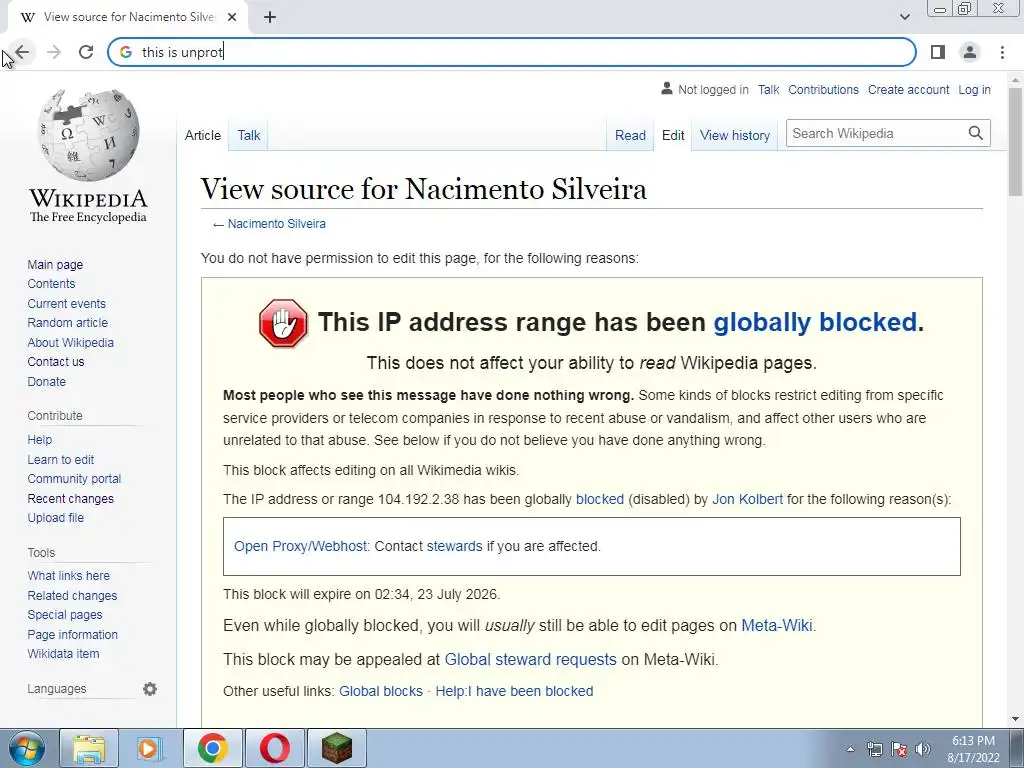The height and width of the screenshot is (768, 1024).
Task: Click the Contact us link
Action: pyautogui.click(x=56, y=361)
